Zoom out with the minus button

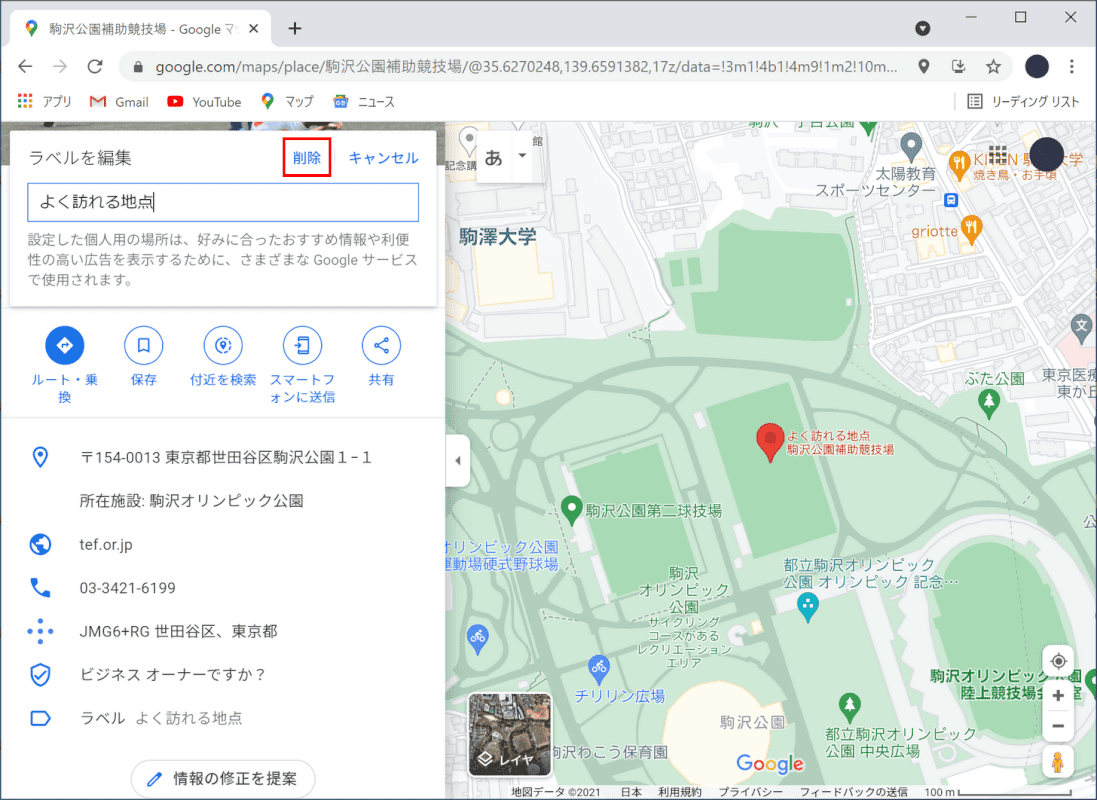1058,726
